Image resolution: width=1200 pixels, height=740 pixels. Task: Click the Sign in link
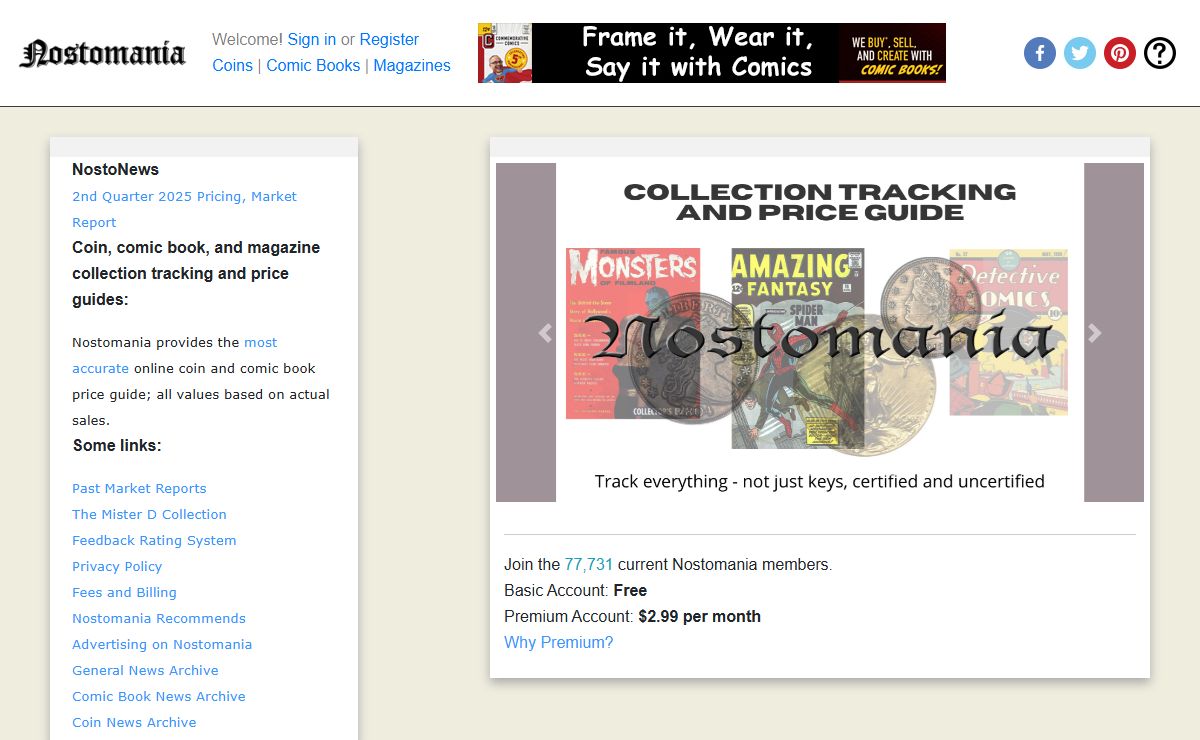pos(312,40)
